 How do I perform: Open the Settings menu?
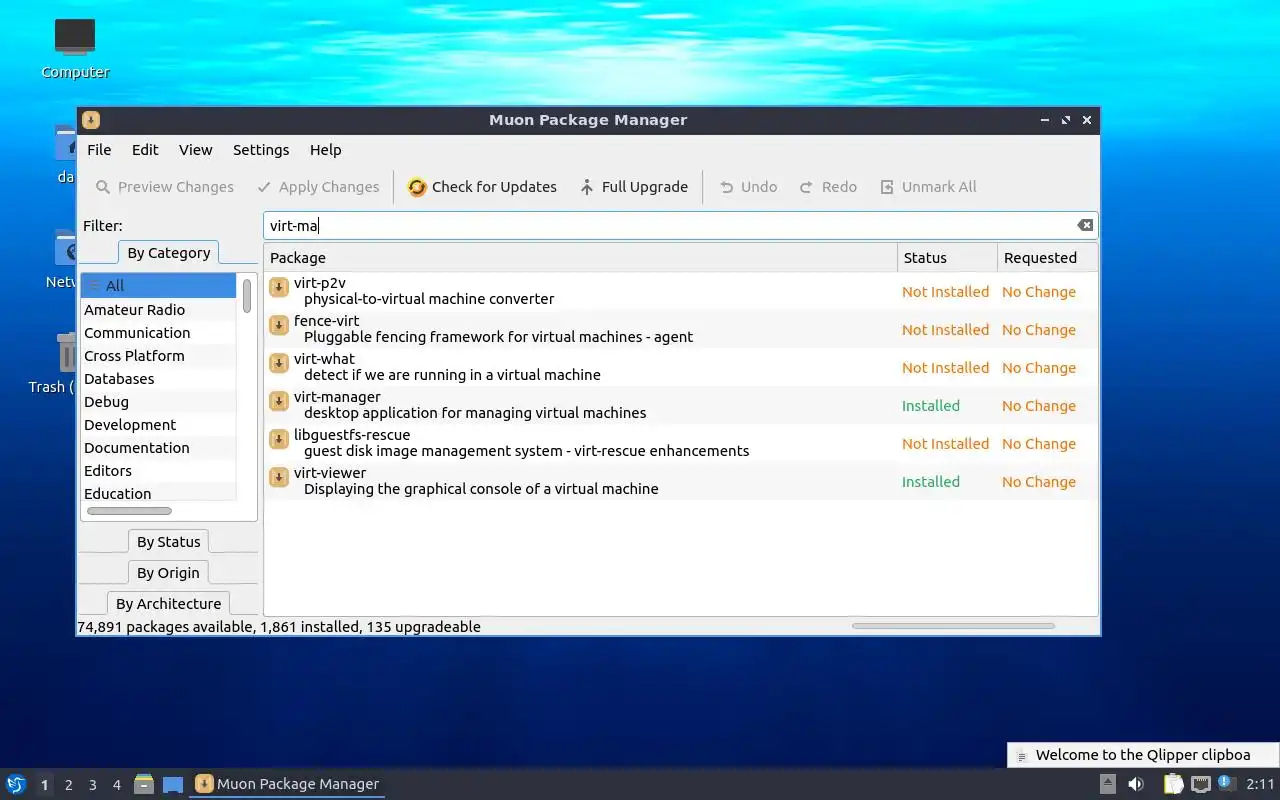coord(261,150)
